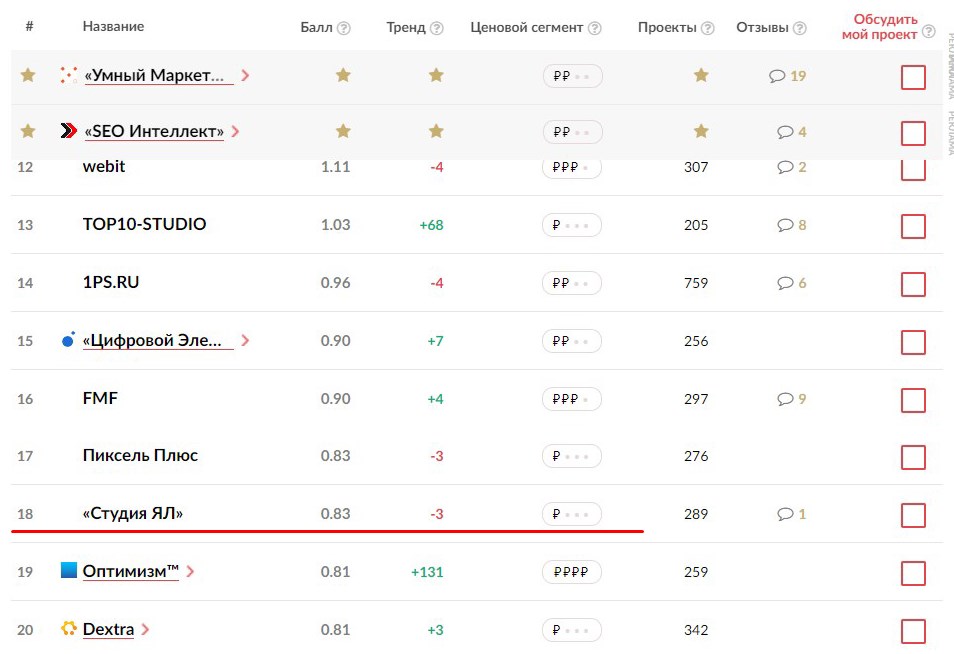Viewport: 954px width, 654px height.
Task: Open help icon next to Отзывы header
Action: pyautogui.click(x=800, y=28)
